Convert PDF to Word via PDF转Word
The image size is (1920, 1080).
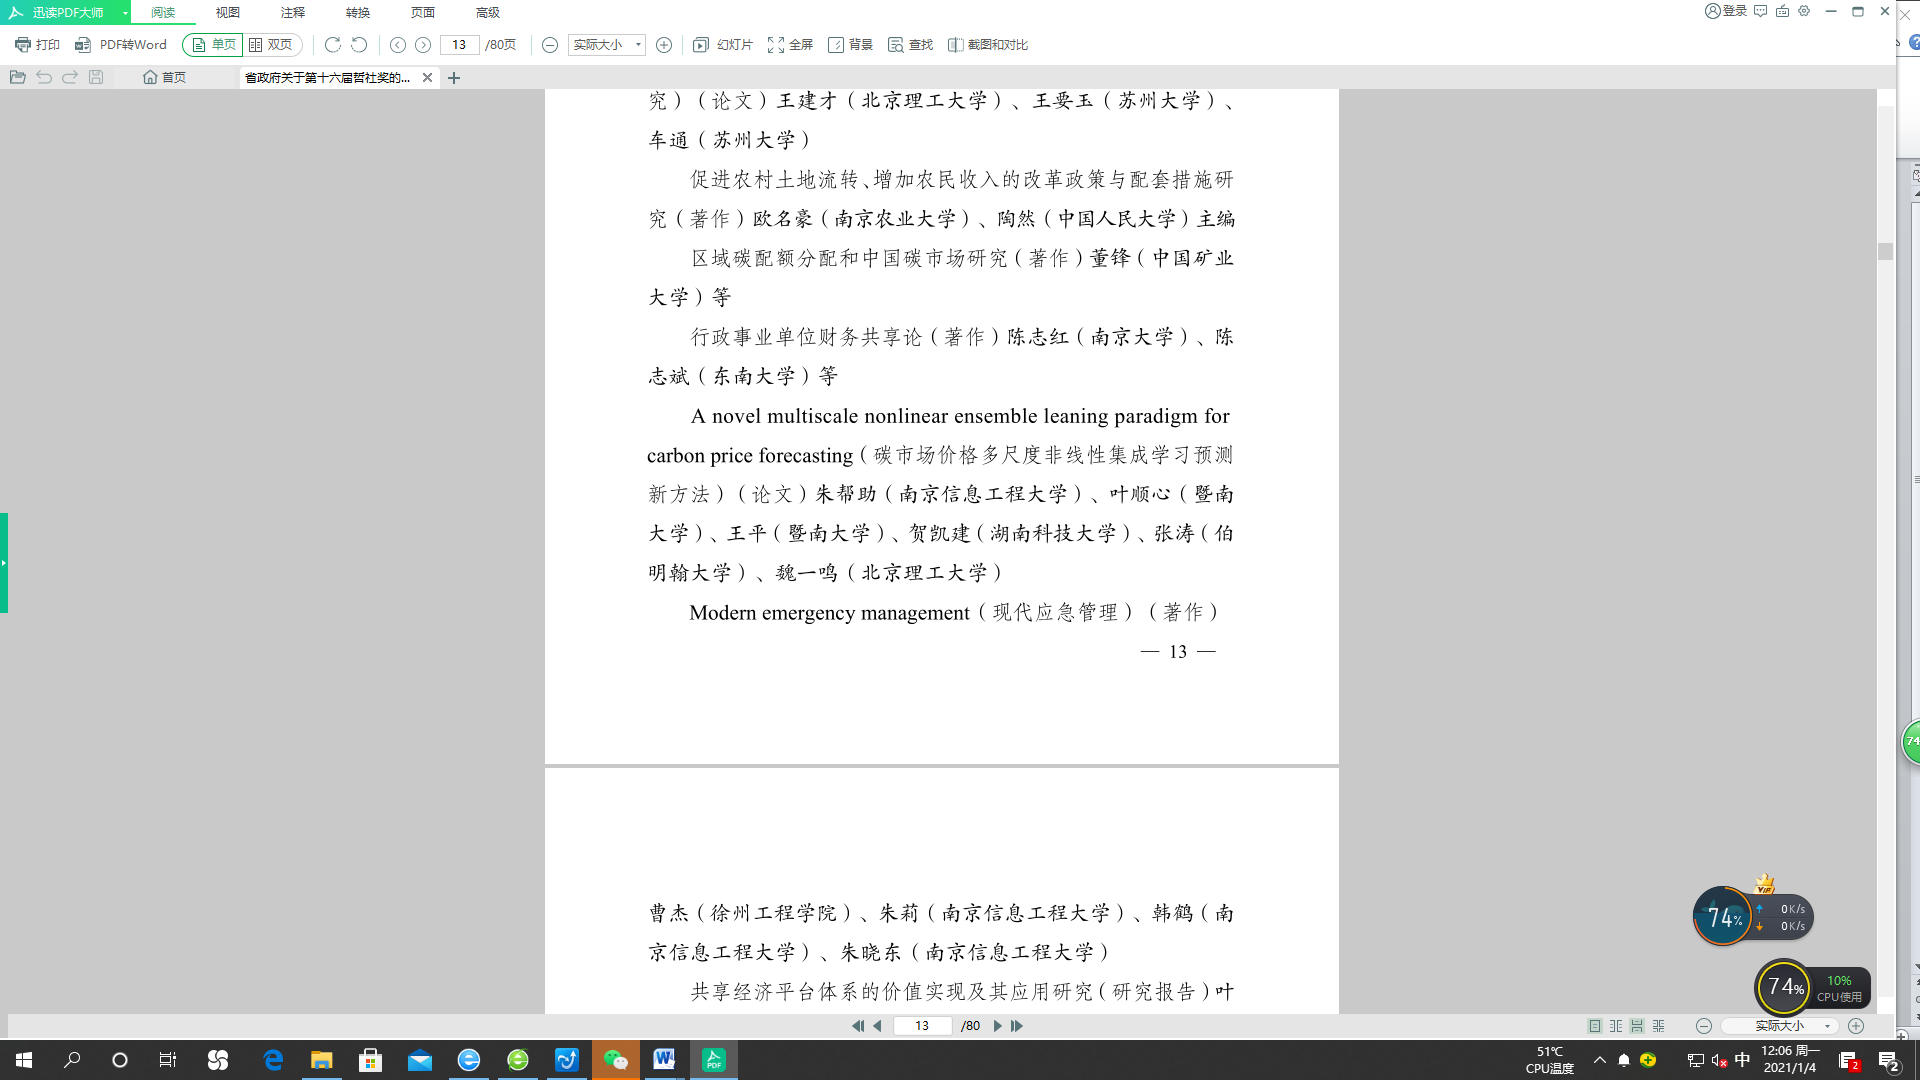pos(121,45)
